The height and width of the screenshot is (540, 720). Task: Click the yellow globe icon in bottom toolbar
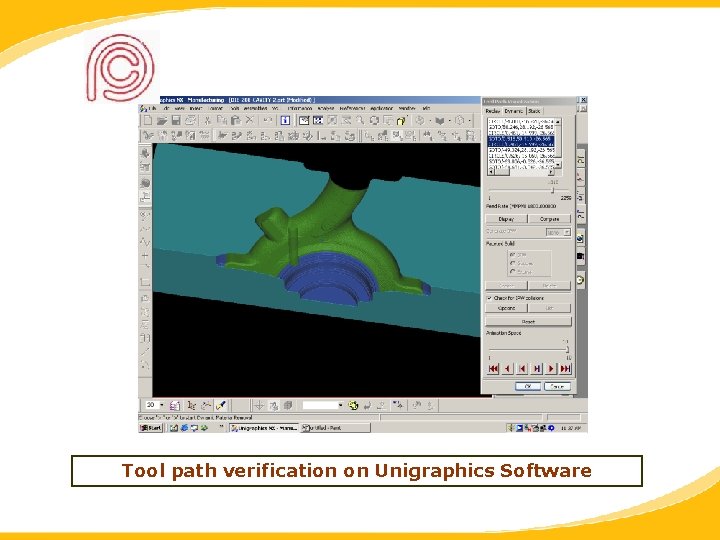click(353, 405)
